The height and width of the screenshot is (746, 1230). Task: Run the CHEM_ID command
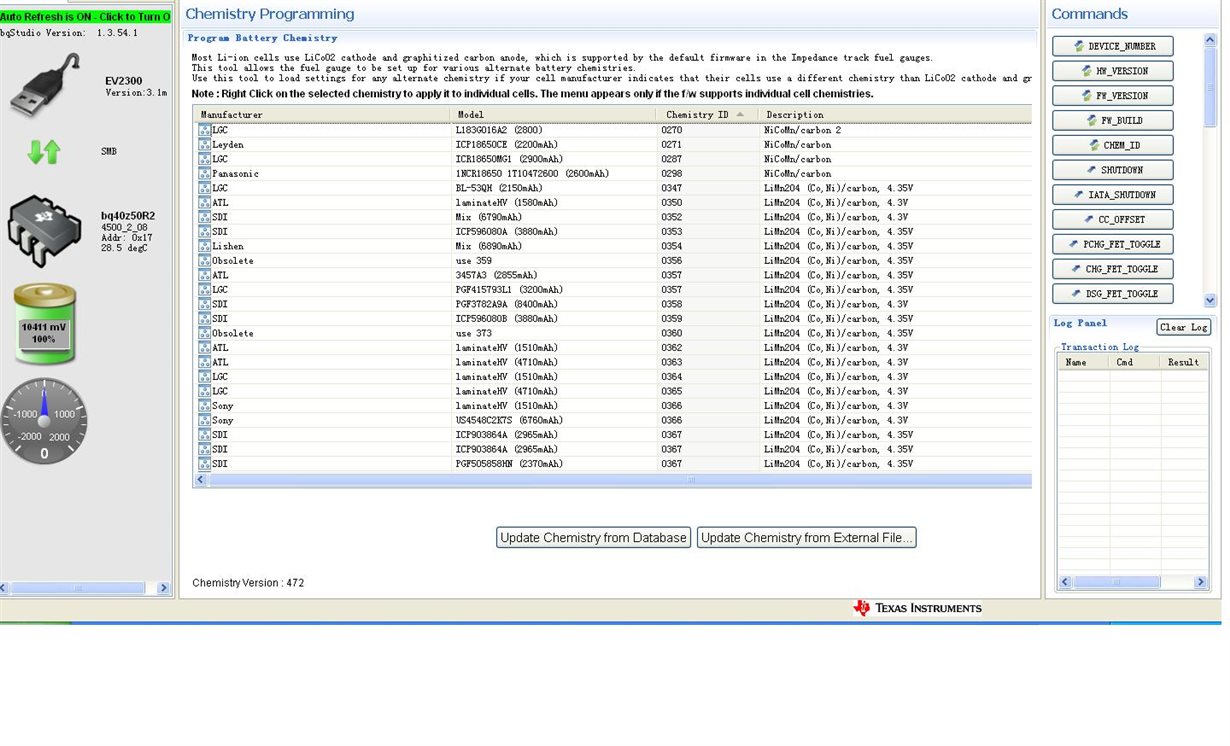(x=1112, y=145)
